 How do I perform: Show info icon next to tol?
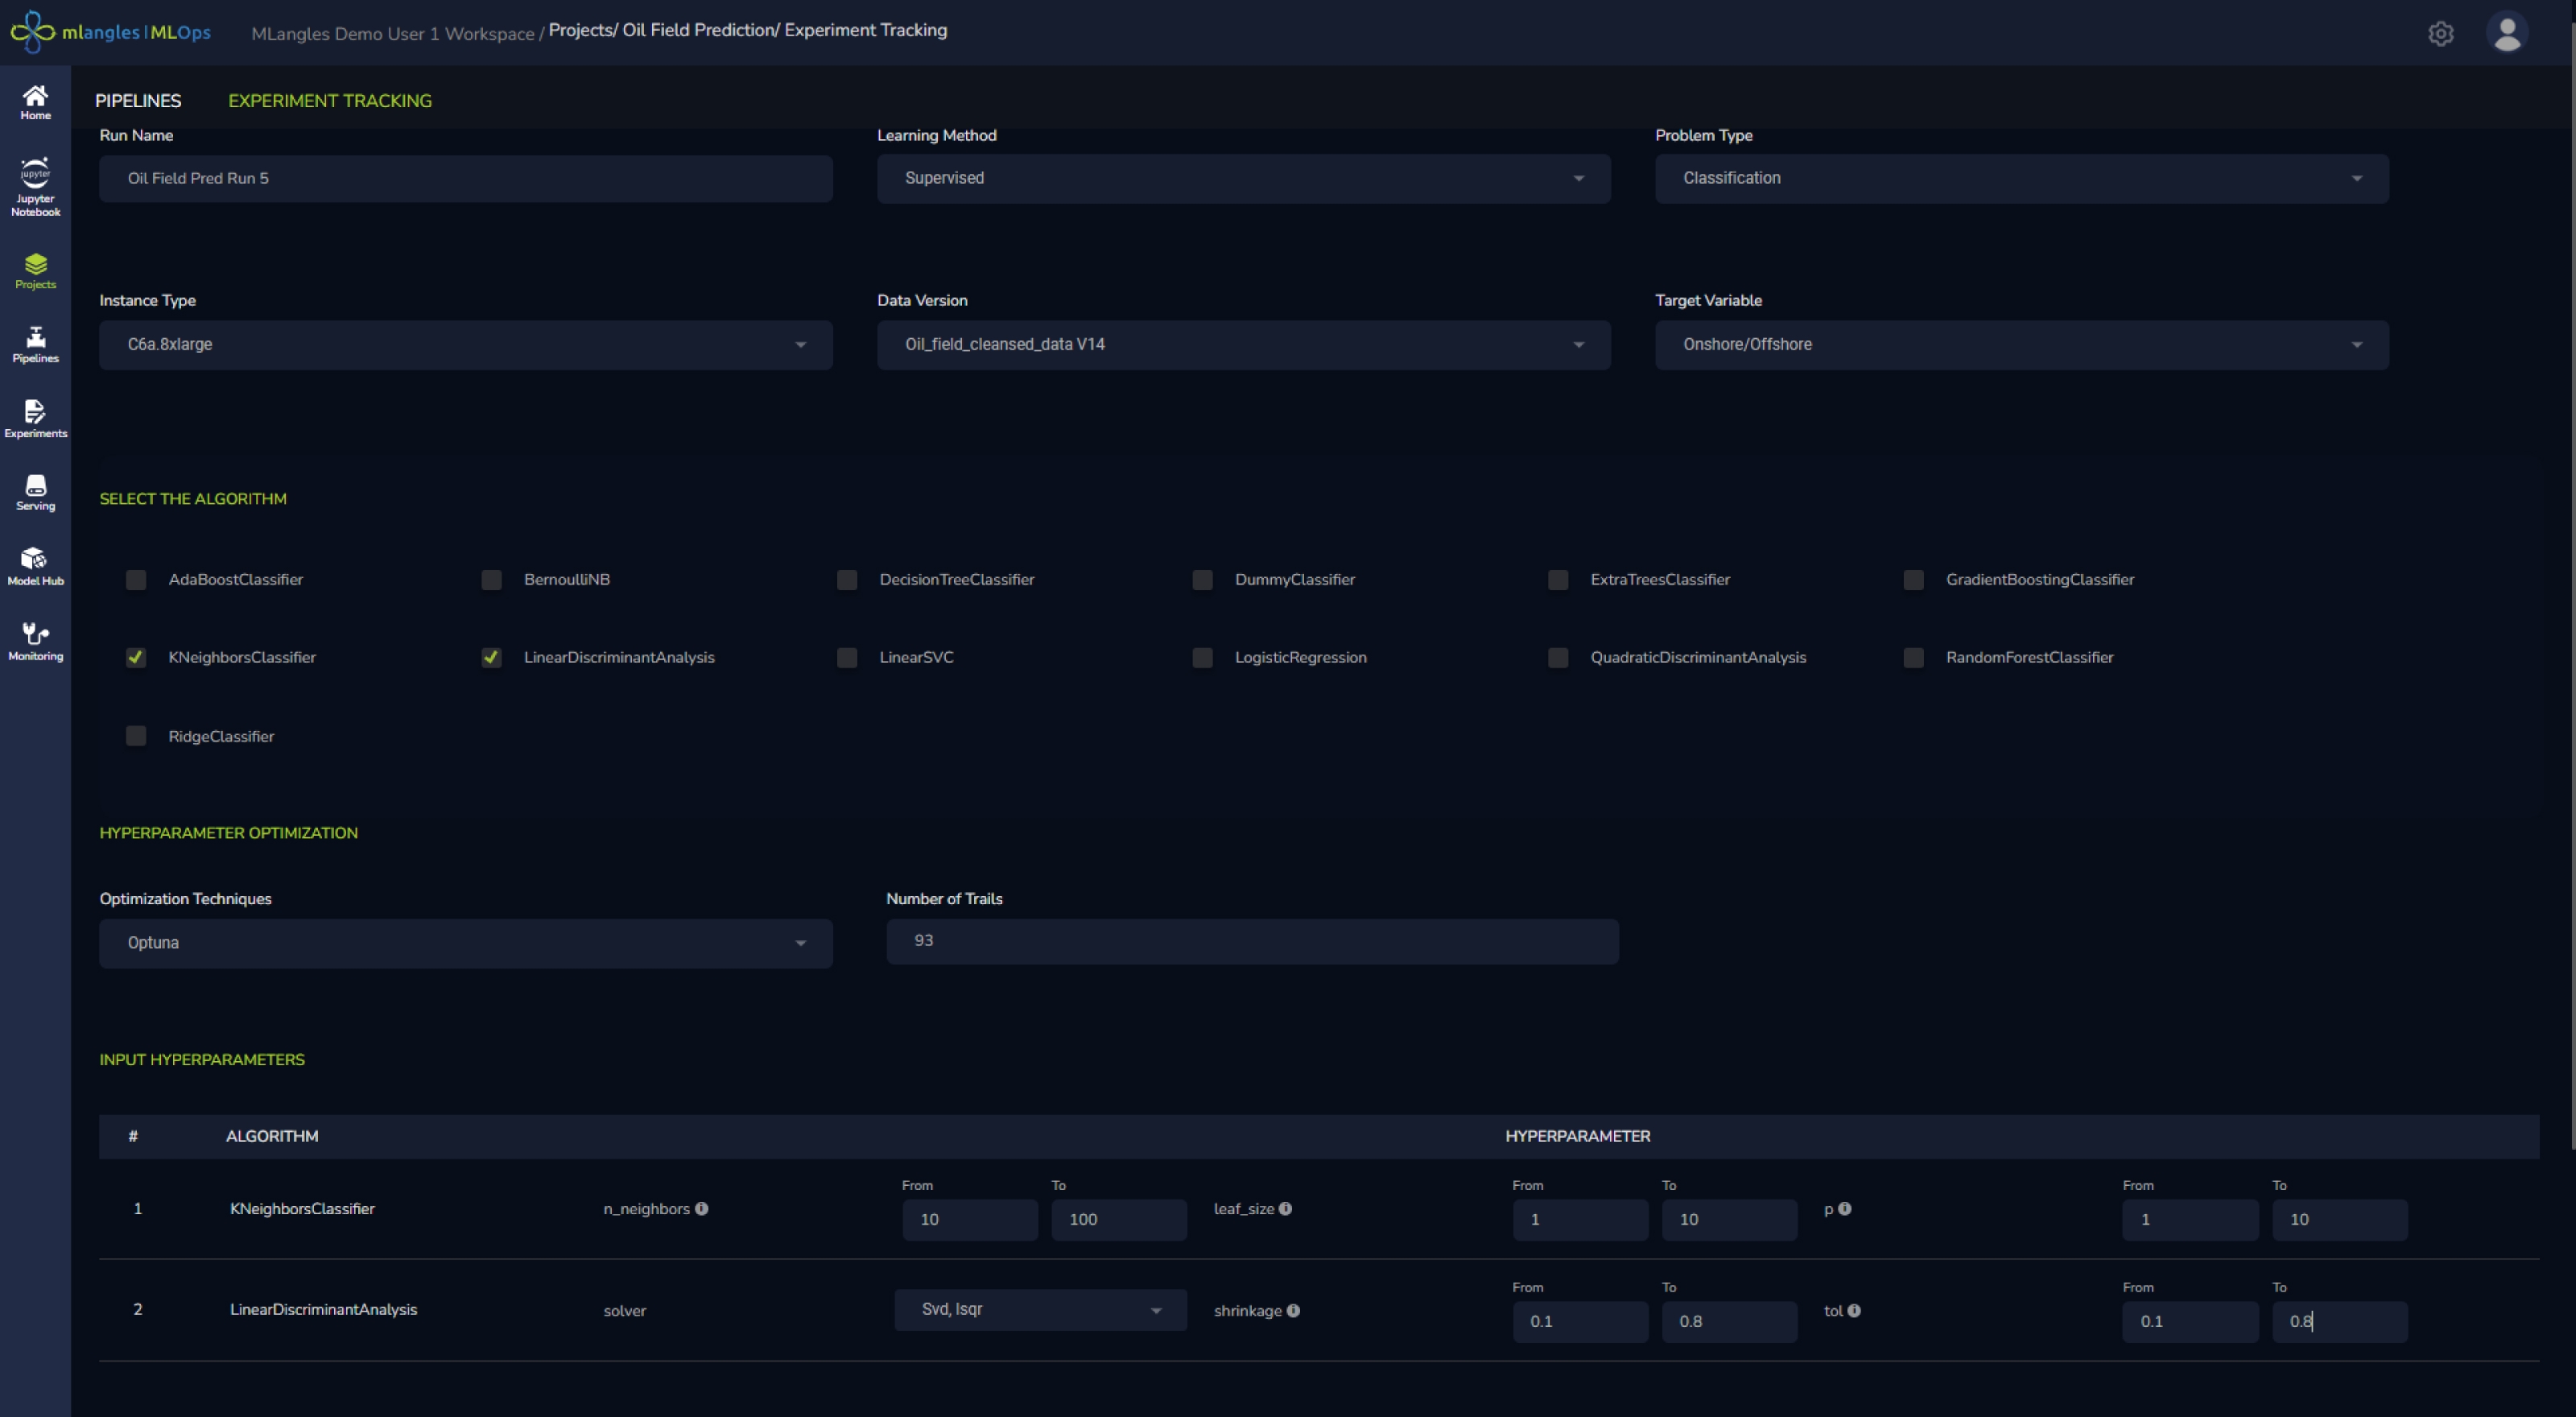[1853, 1311]
